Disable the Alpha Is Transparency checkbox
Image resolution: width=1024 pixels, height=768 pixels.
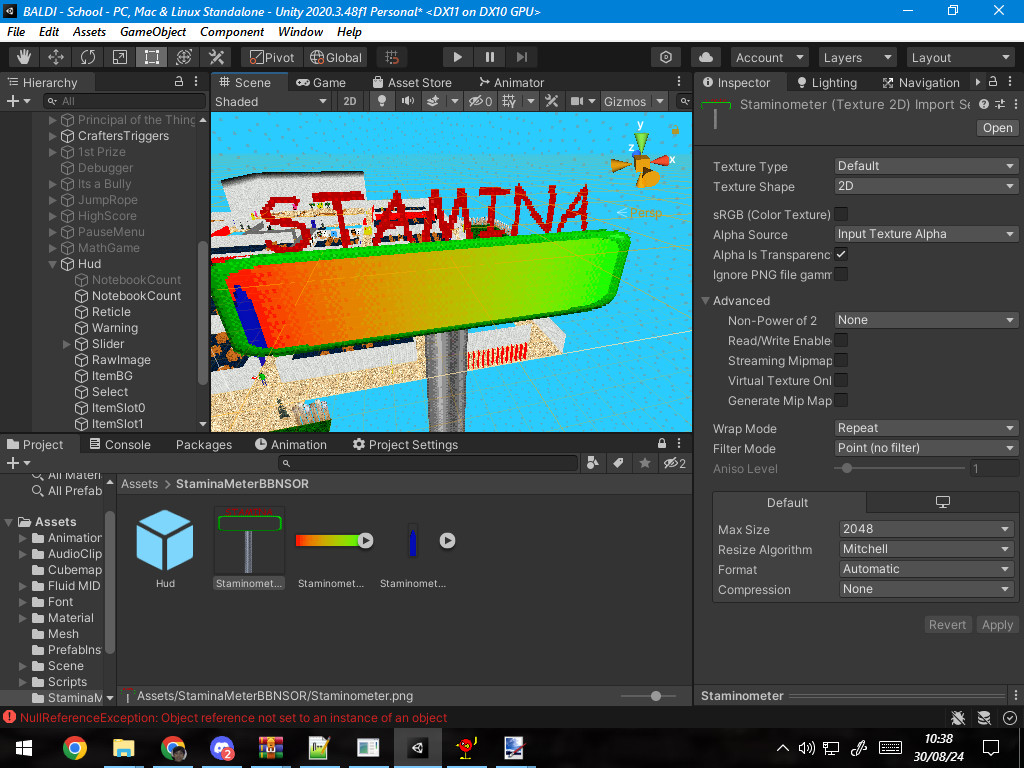point(841,254)
